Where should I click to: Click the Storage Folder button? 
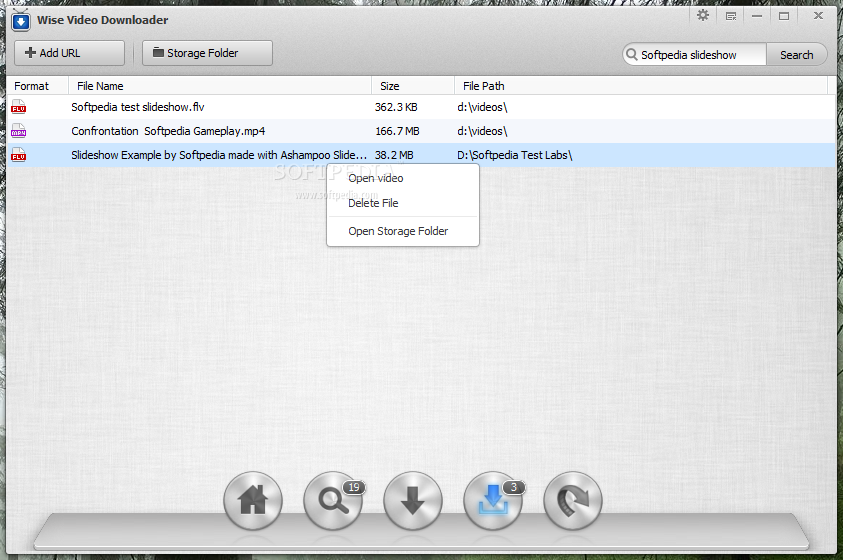click(207, 53)
